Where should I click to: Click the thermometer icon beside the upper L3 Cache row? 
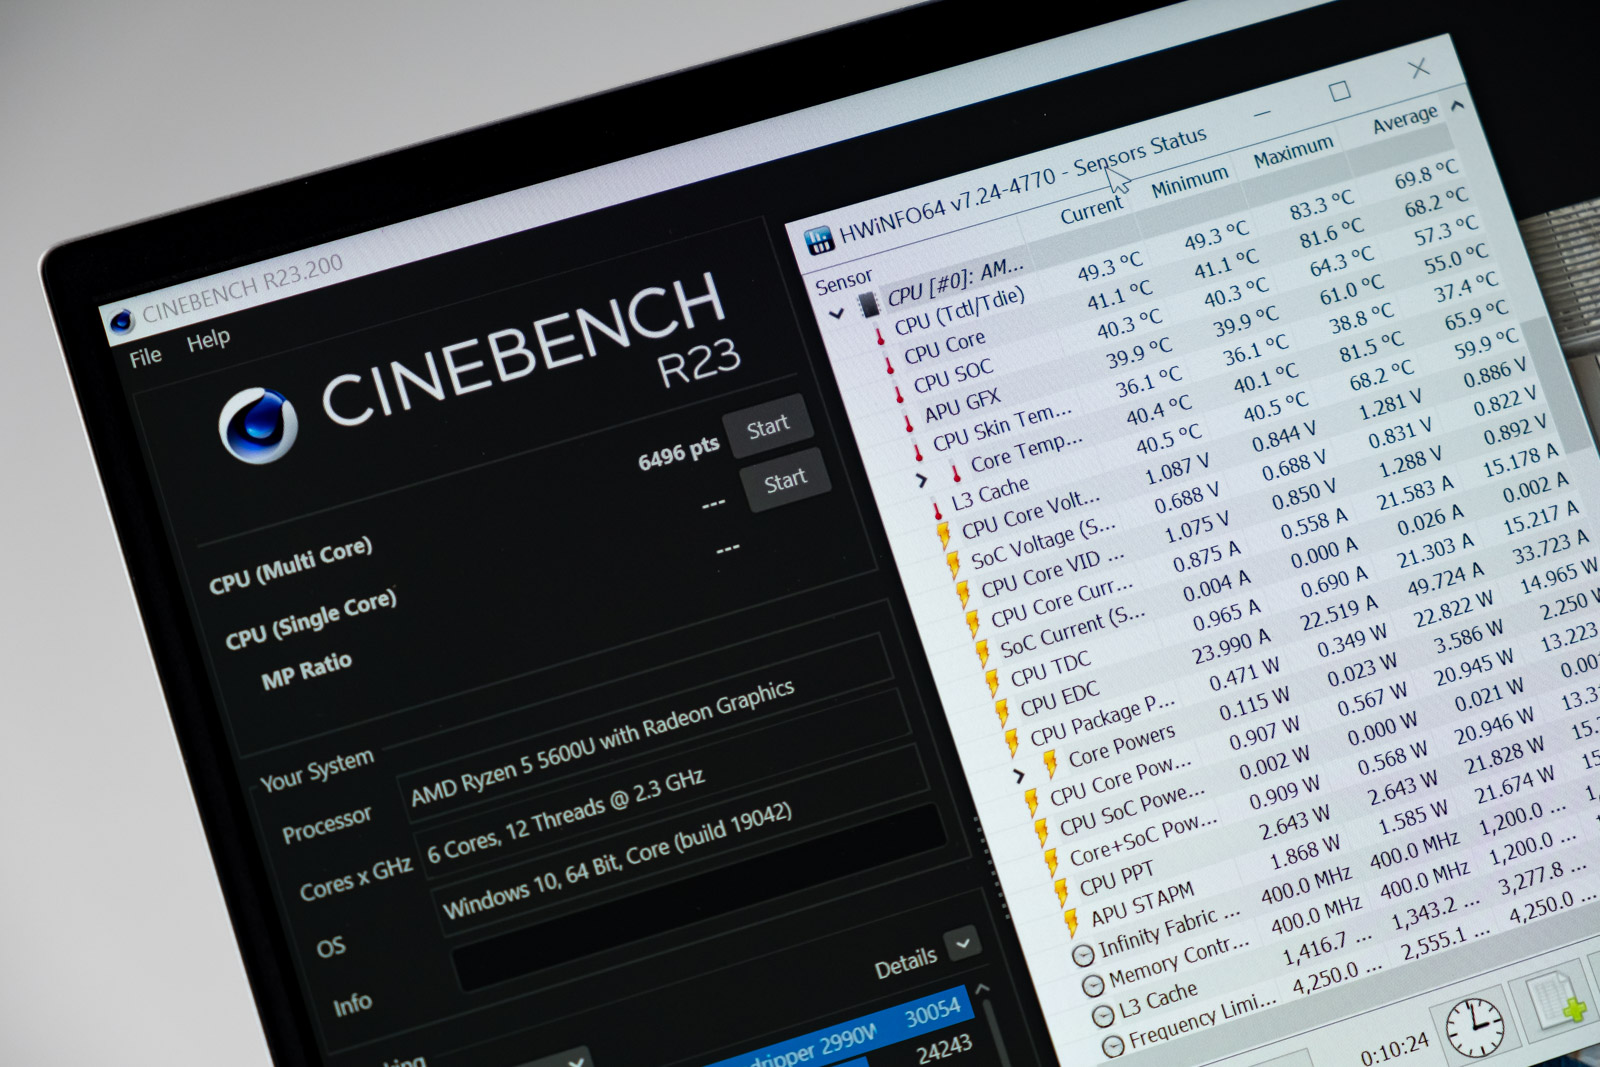(x=937, y=509)
